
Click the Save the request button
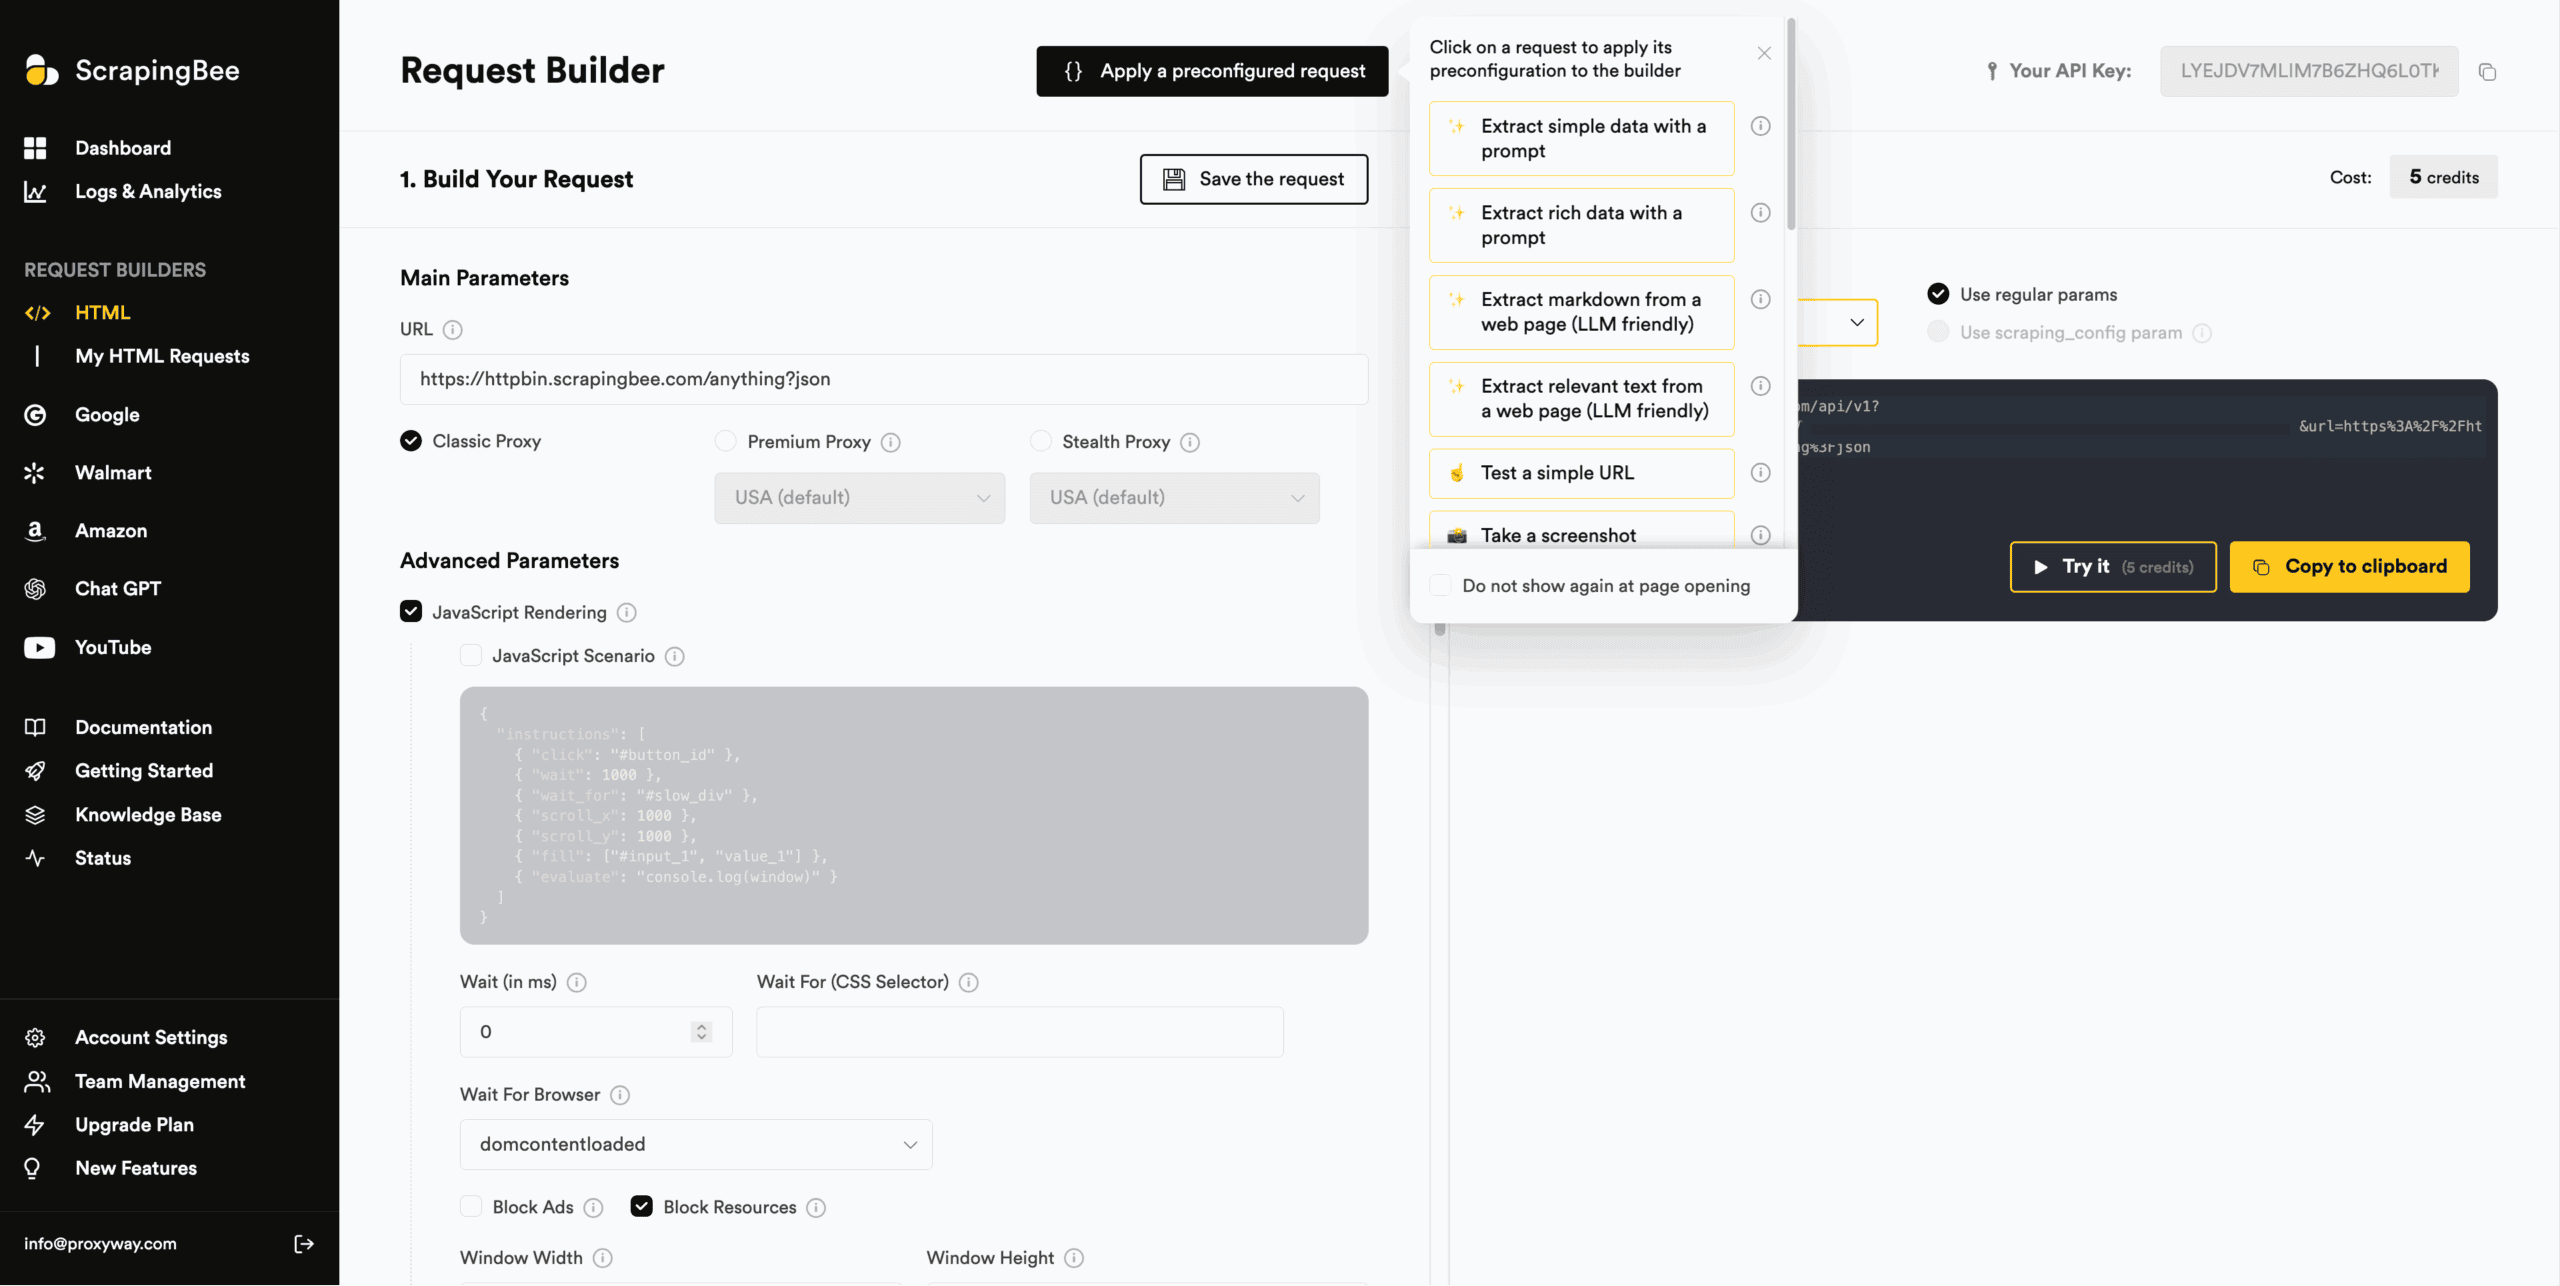tap(1253, 179)
